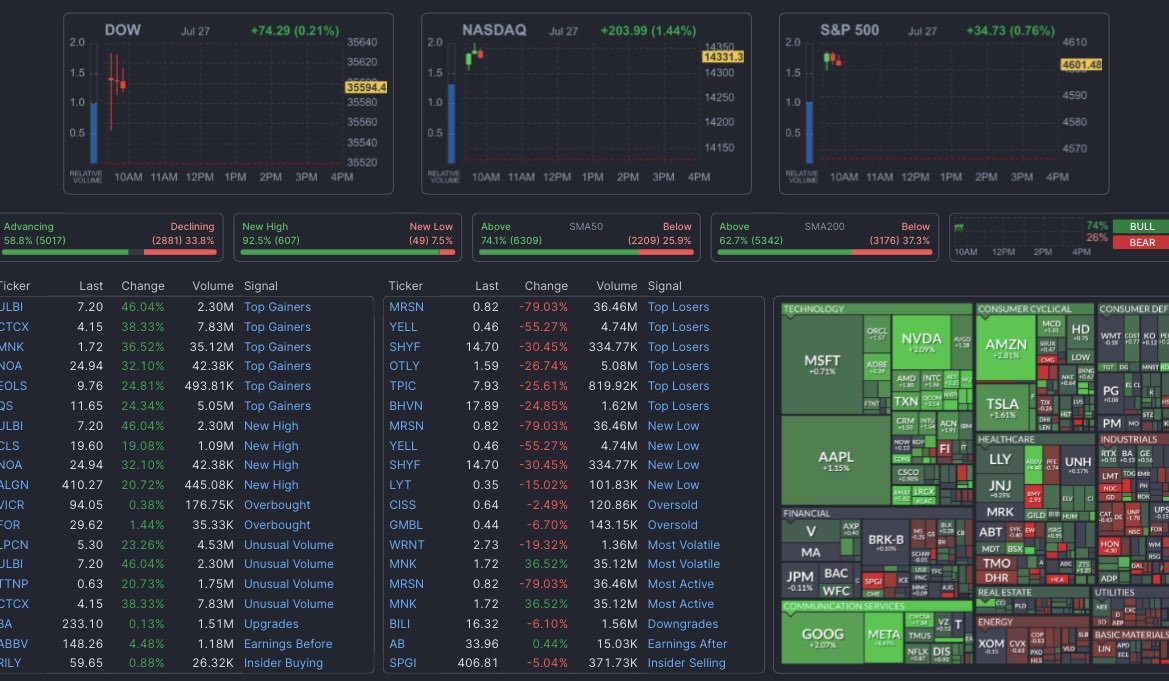This screenshot has height=681, width=1169.
Task: Open the Earnings Before signal link
Action: coord(288,644)
